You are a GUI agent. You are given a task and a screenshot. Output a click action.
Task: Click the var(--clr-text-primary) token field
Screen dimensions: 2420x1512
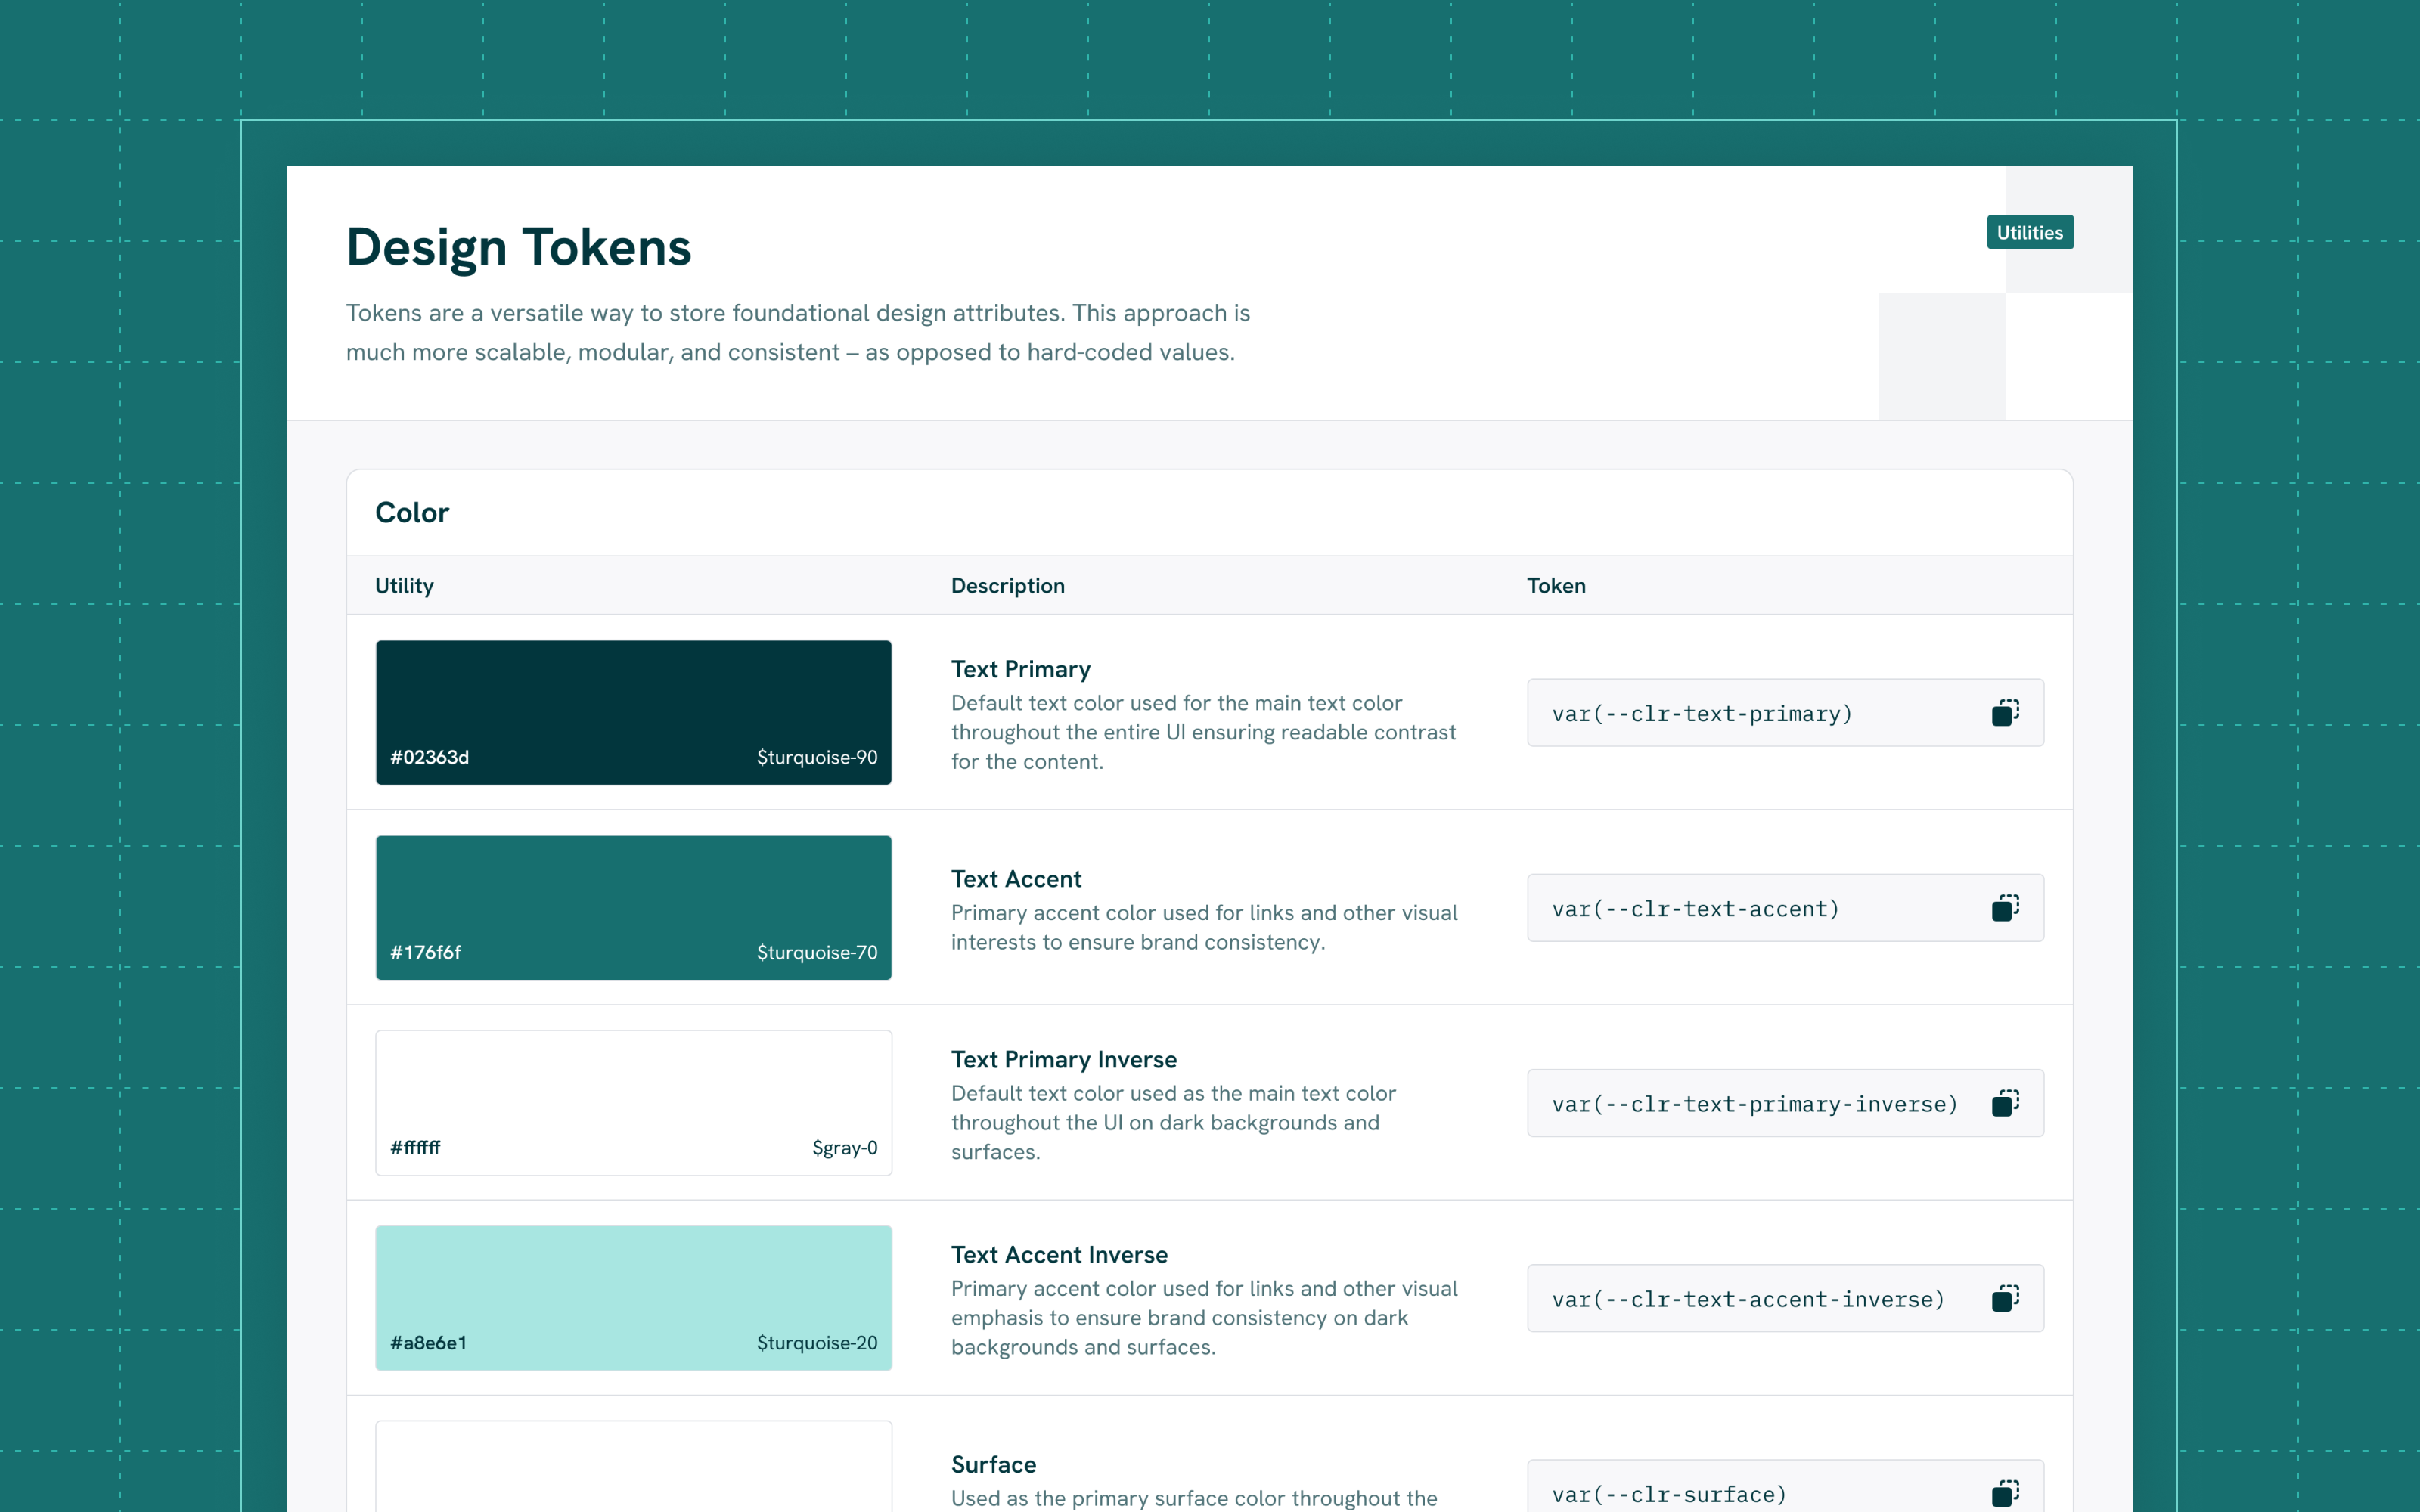[x=1702, y=714]
